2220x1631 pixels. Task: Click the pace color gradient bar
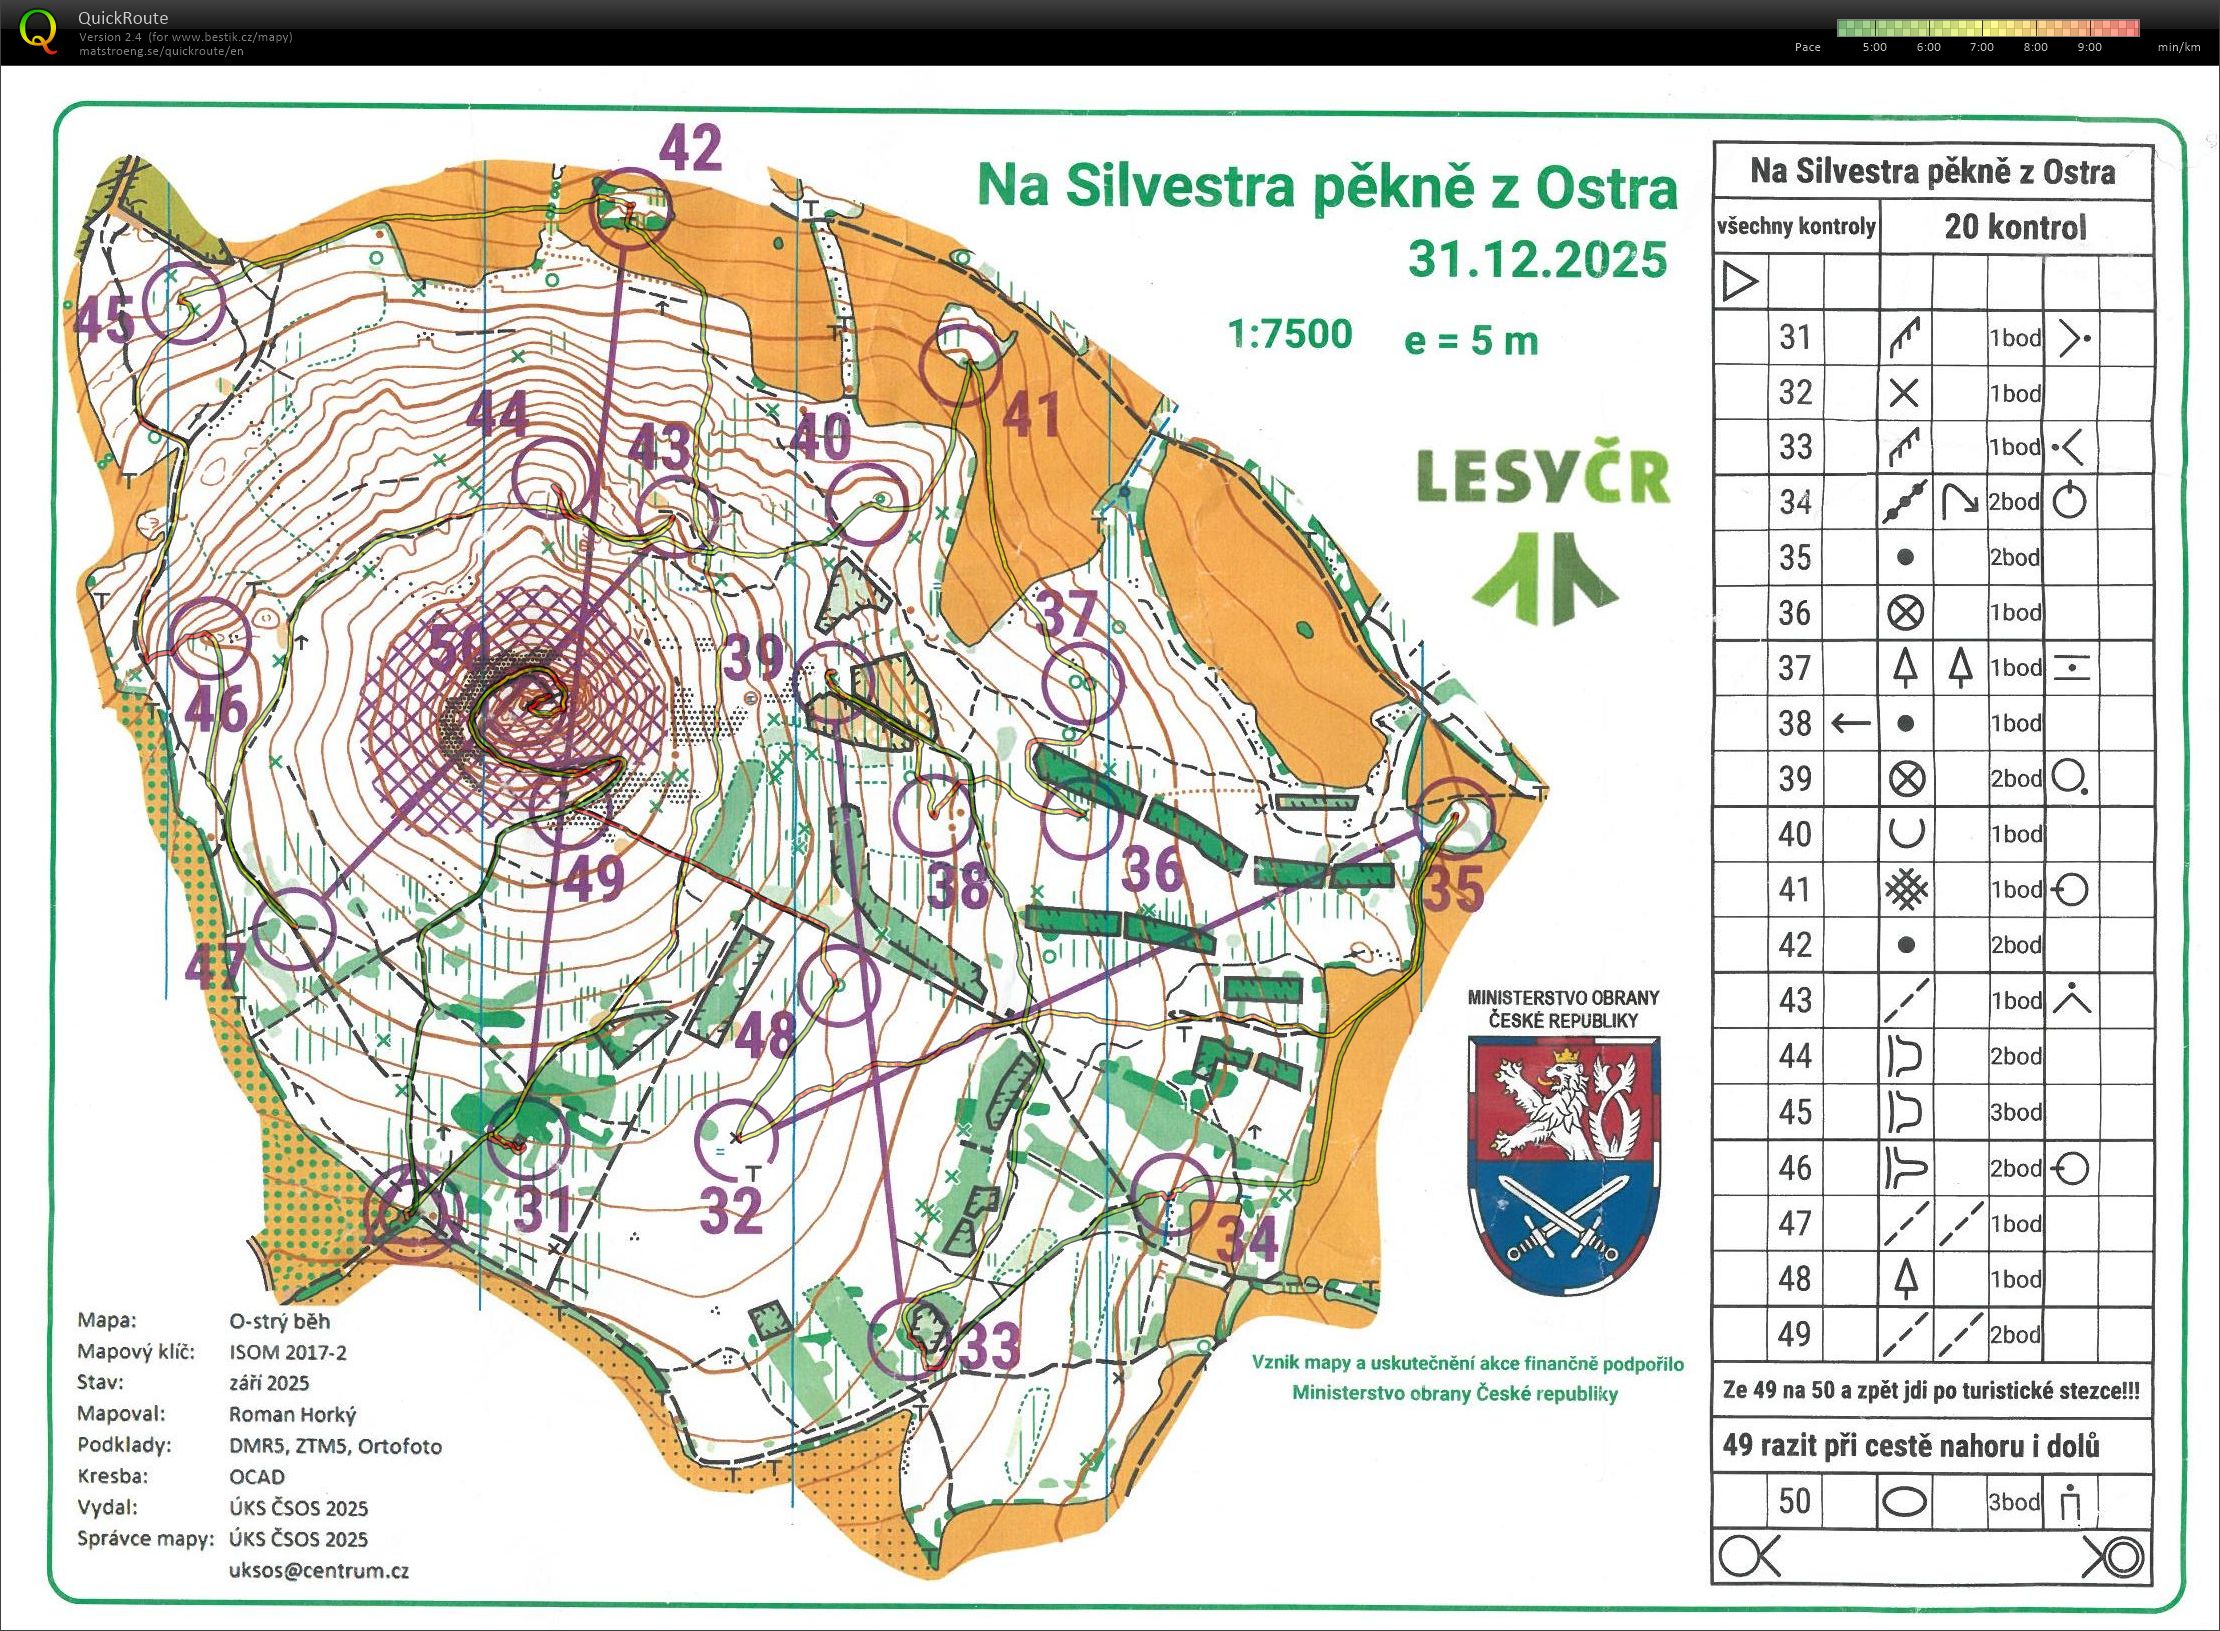point(1988,28)
